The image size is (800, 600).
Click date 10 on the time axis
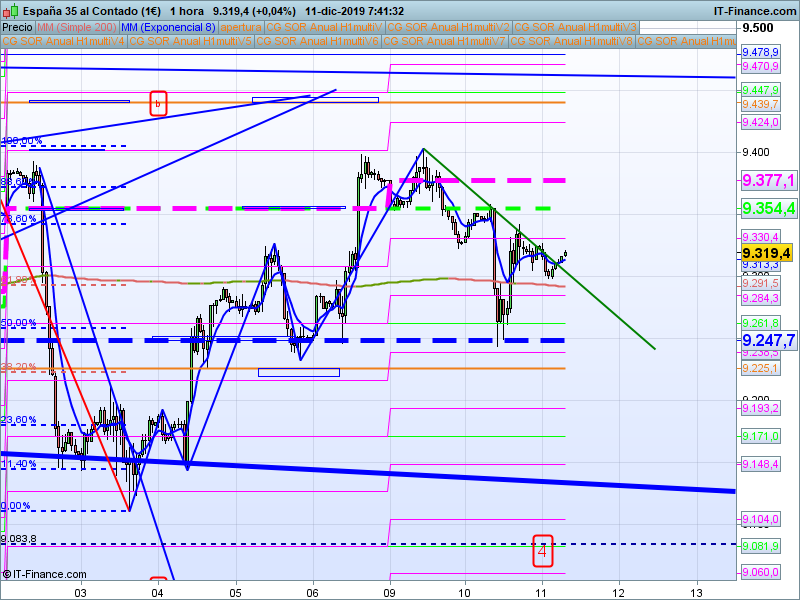pos(464,593)
